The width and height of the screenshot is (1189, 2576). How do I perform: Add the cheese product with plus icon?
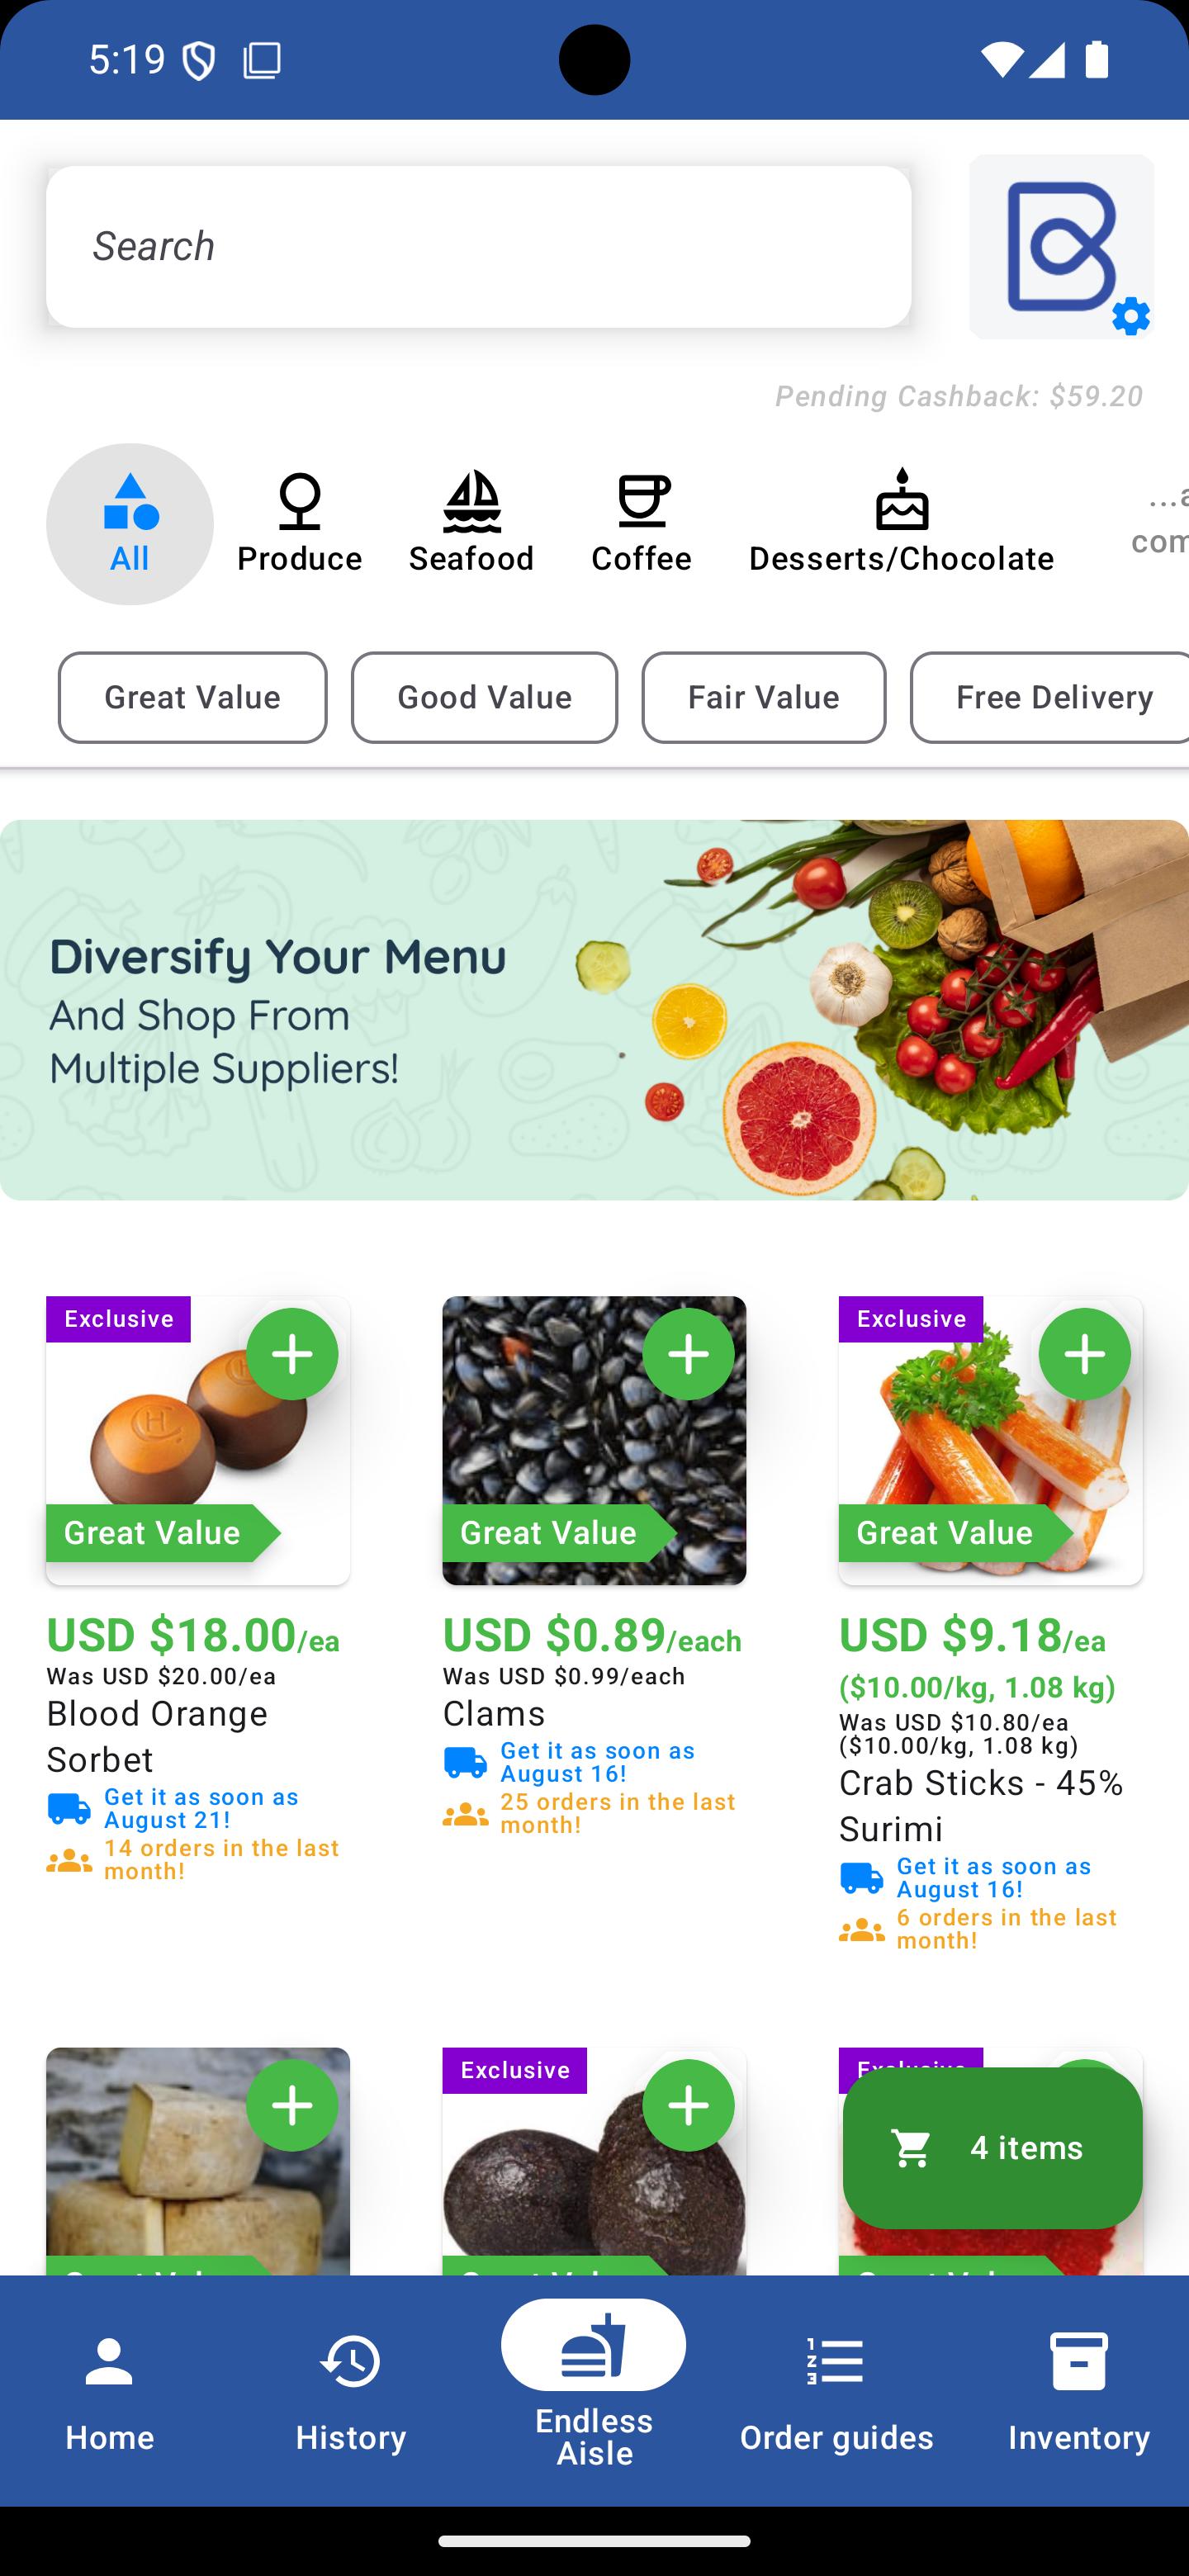click(x=292, y=2105)
